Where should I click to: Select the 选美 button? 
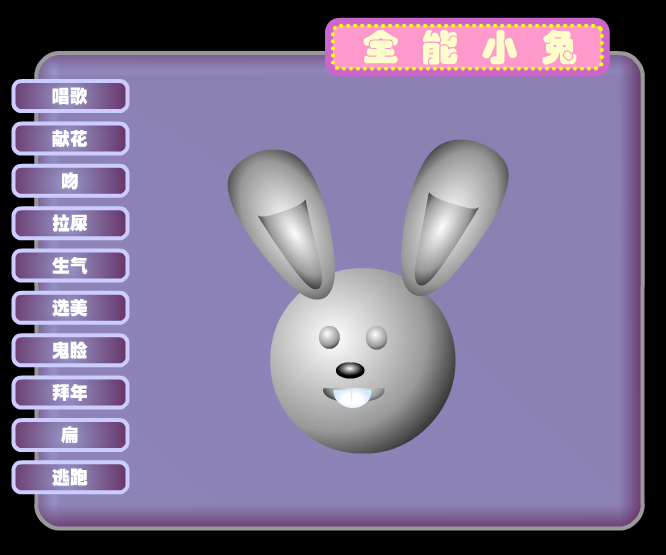[70, 308]
